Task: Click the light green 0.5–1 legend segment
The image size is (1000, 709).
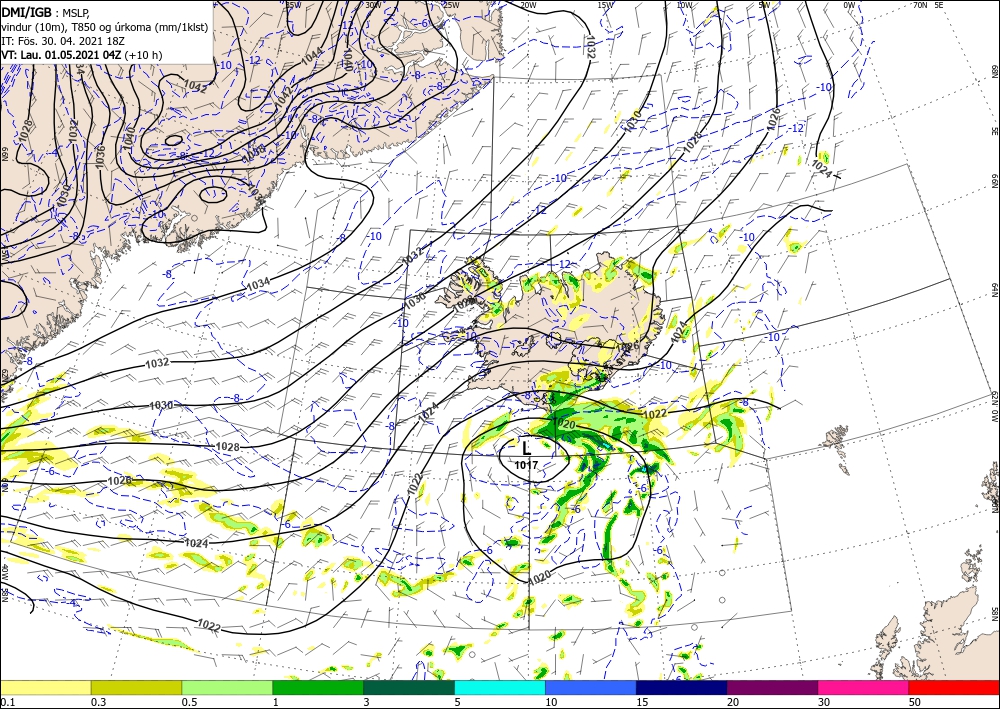Action: coord(227,687)
